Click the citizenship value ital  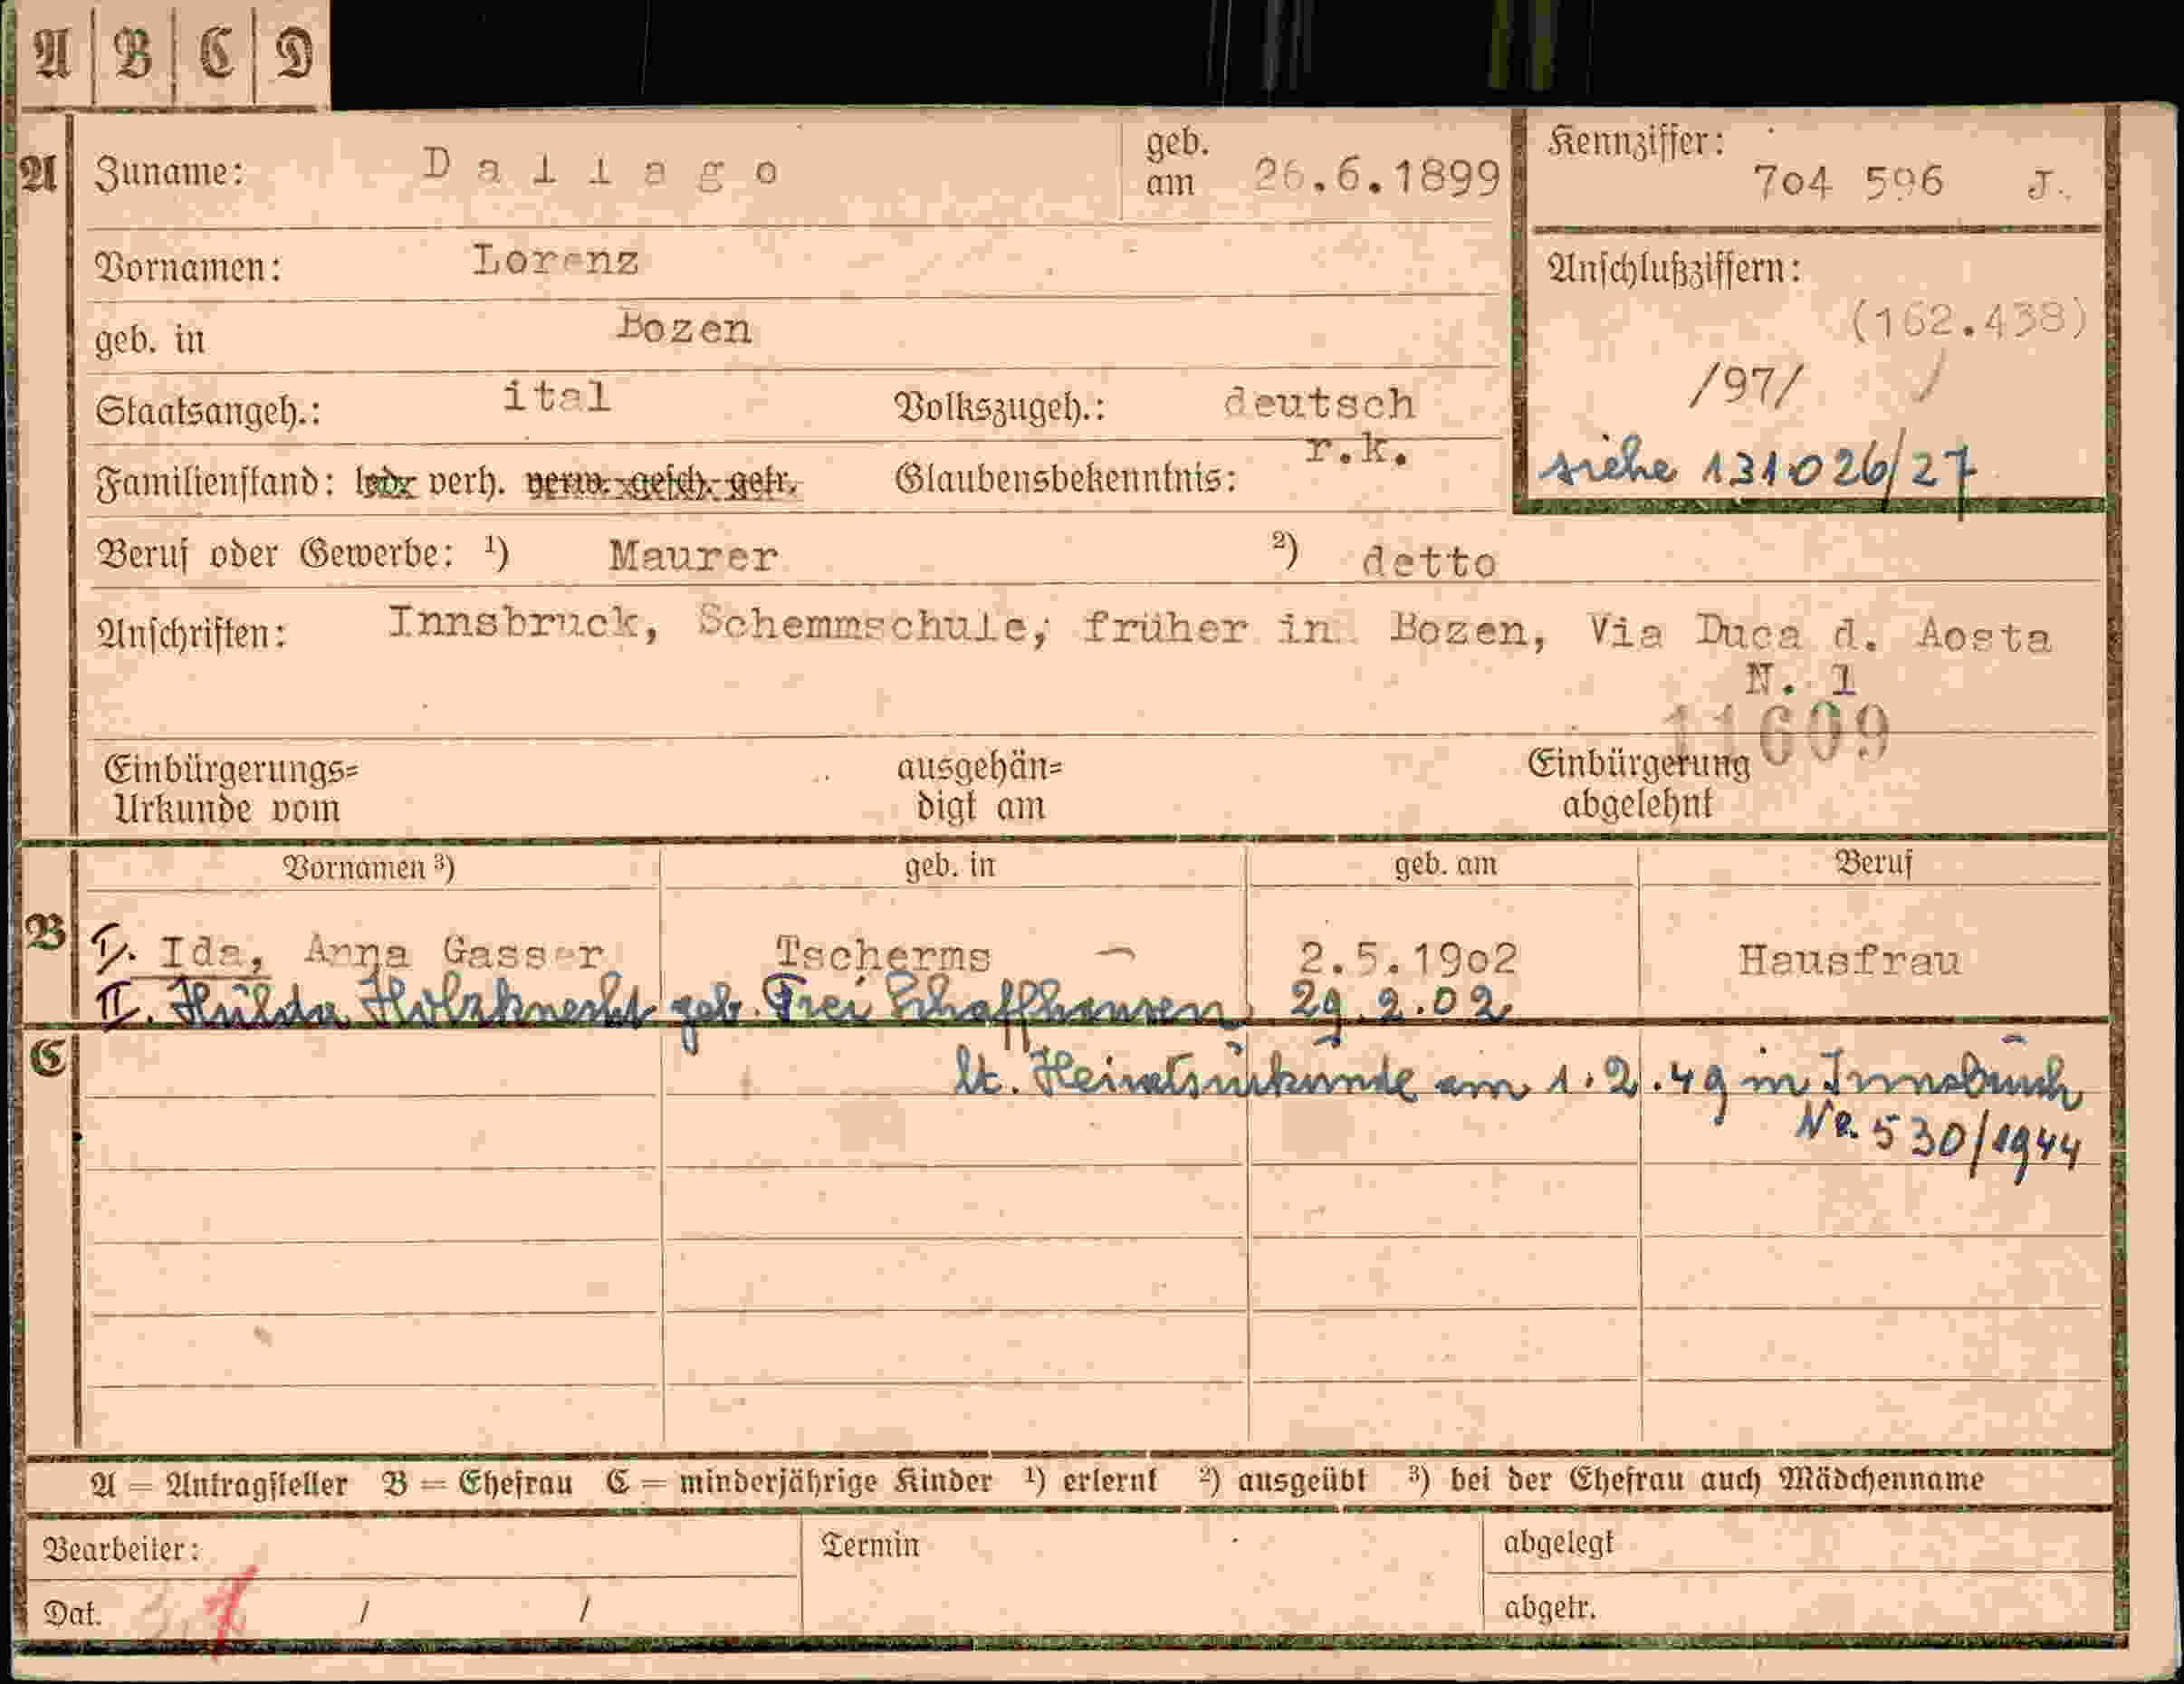click(x=556, y=396)
